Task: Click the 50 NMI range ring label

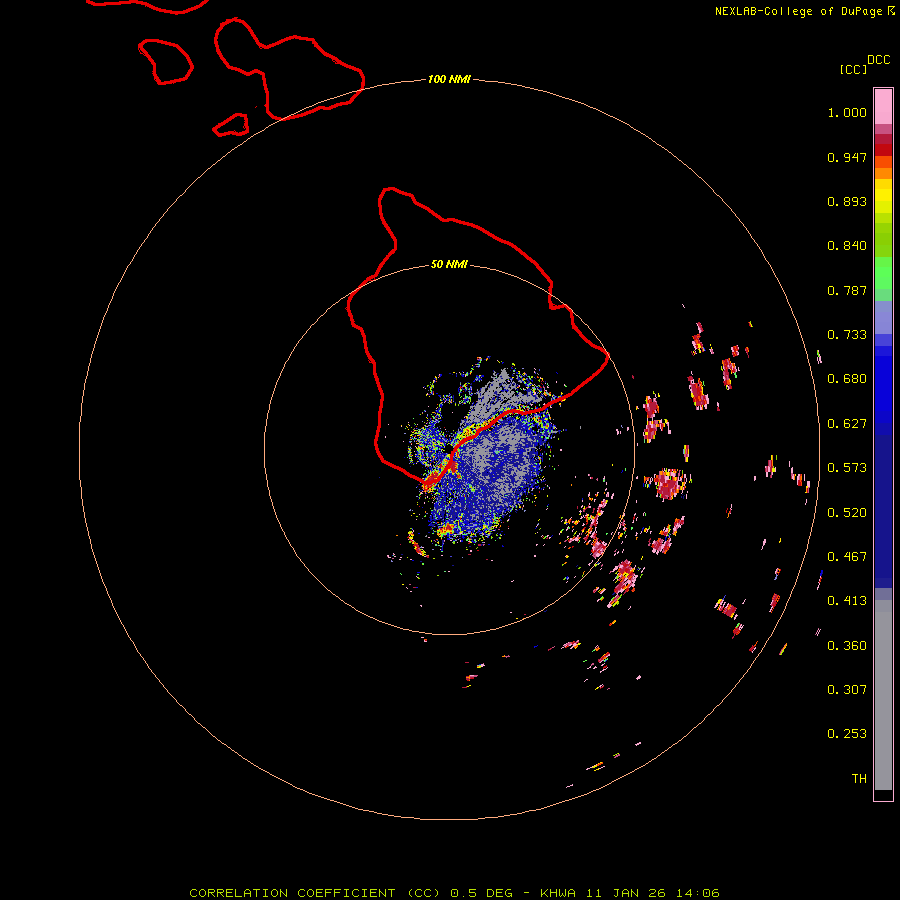Action: click(x=449, y=265)
